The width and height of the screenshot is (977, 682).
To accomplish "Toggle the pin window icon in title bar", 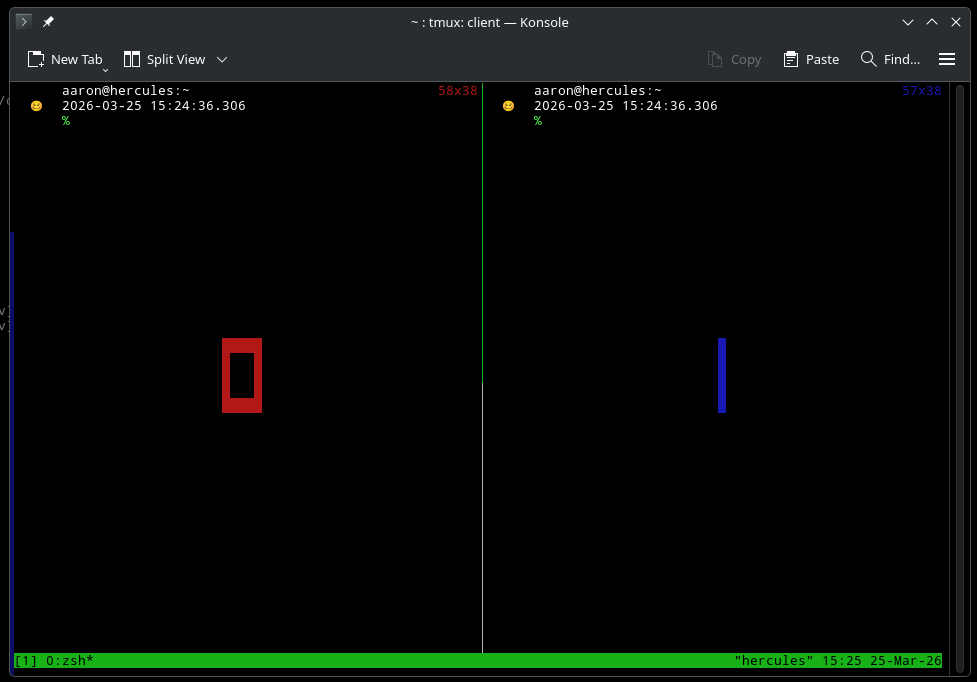I will coord(48,22).
